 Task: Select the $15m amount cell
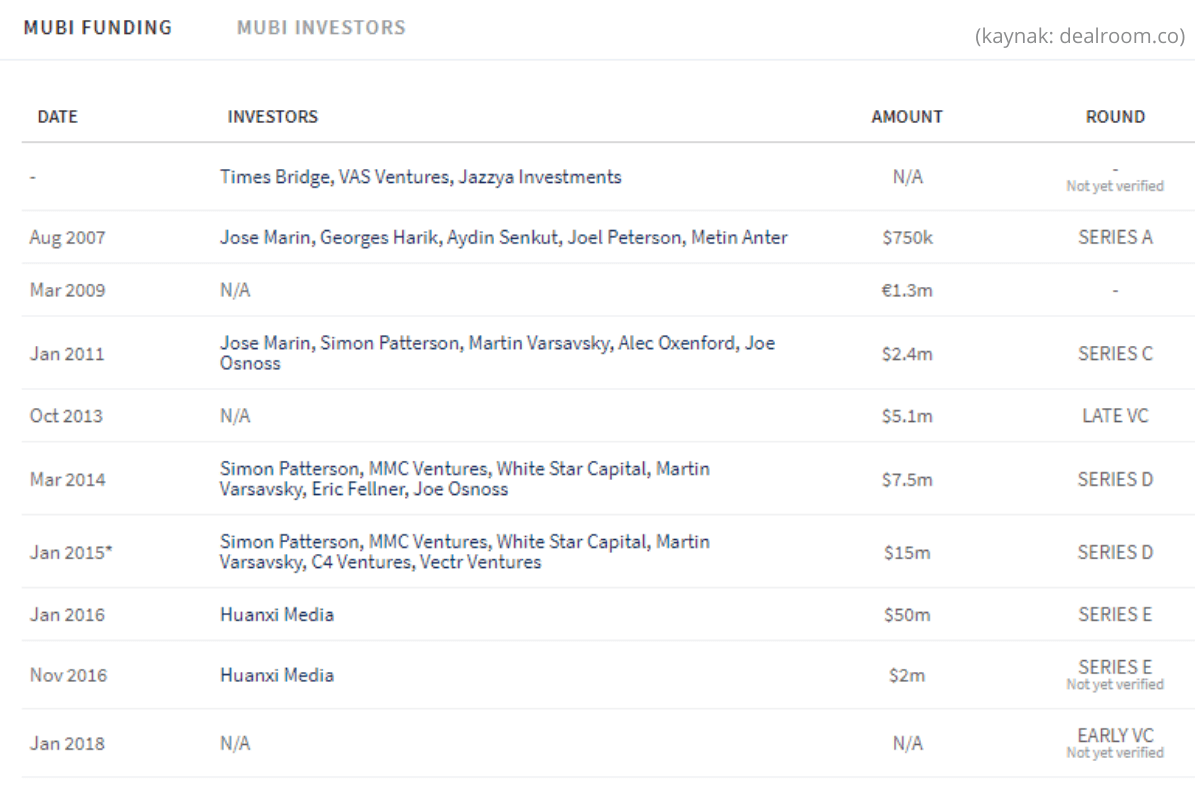907,552
